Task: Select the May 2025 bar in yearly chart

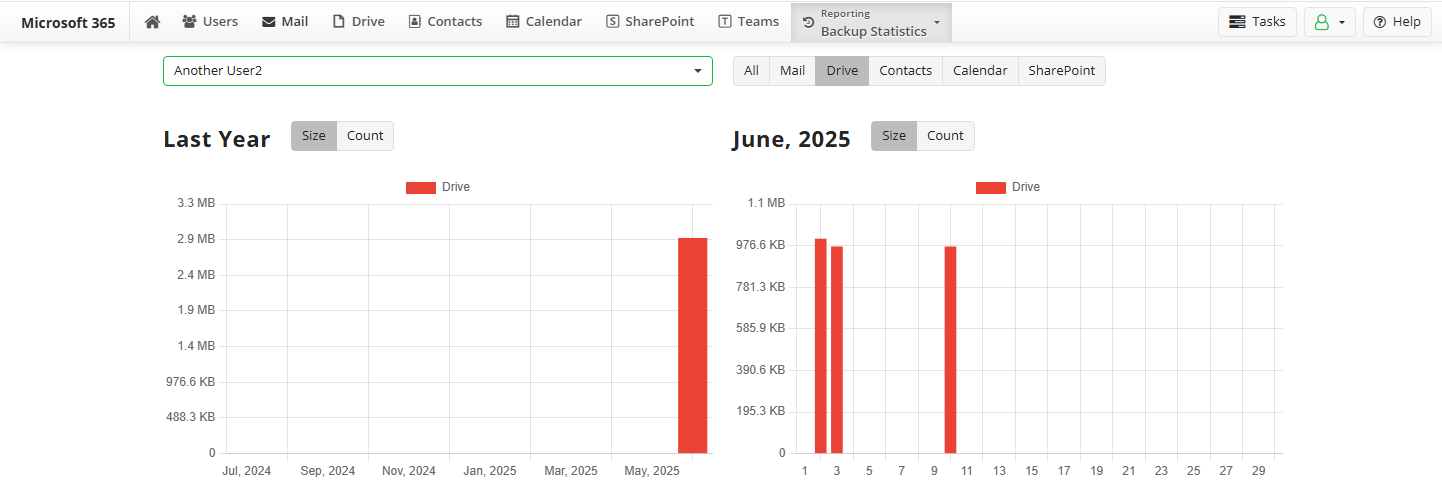Action: tap(693, 345)
